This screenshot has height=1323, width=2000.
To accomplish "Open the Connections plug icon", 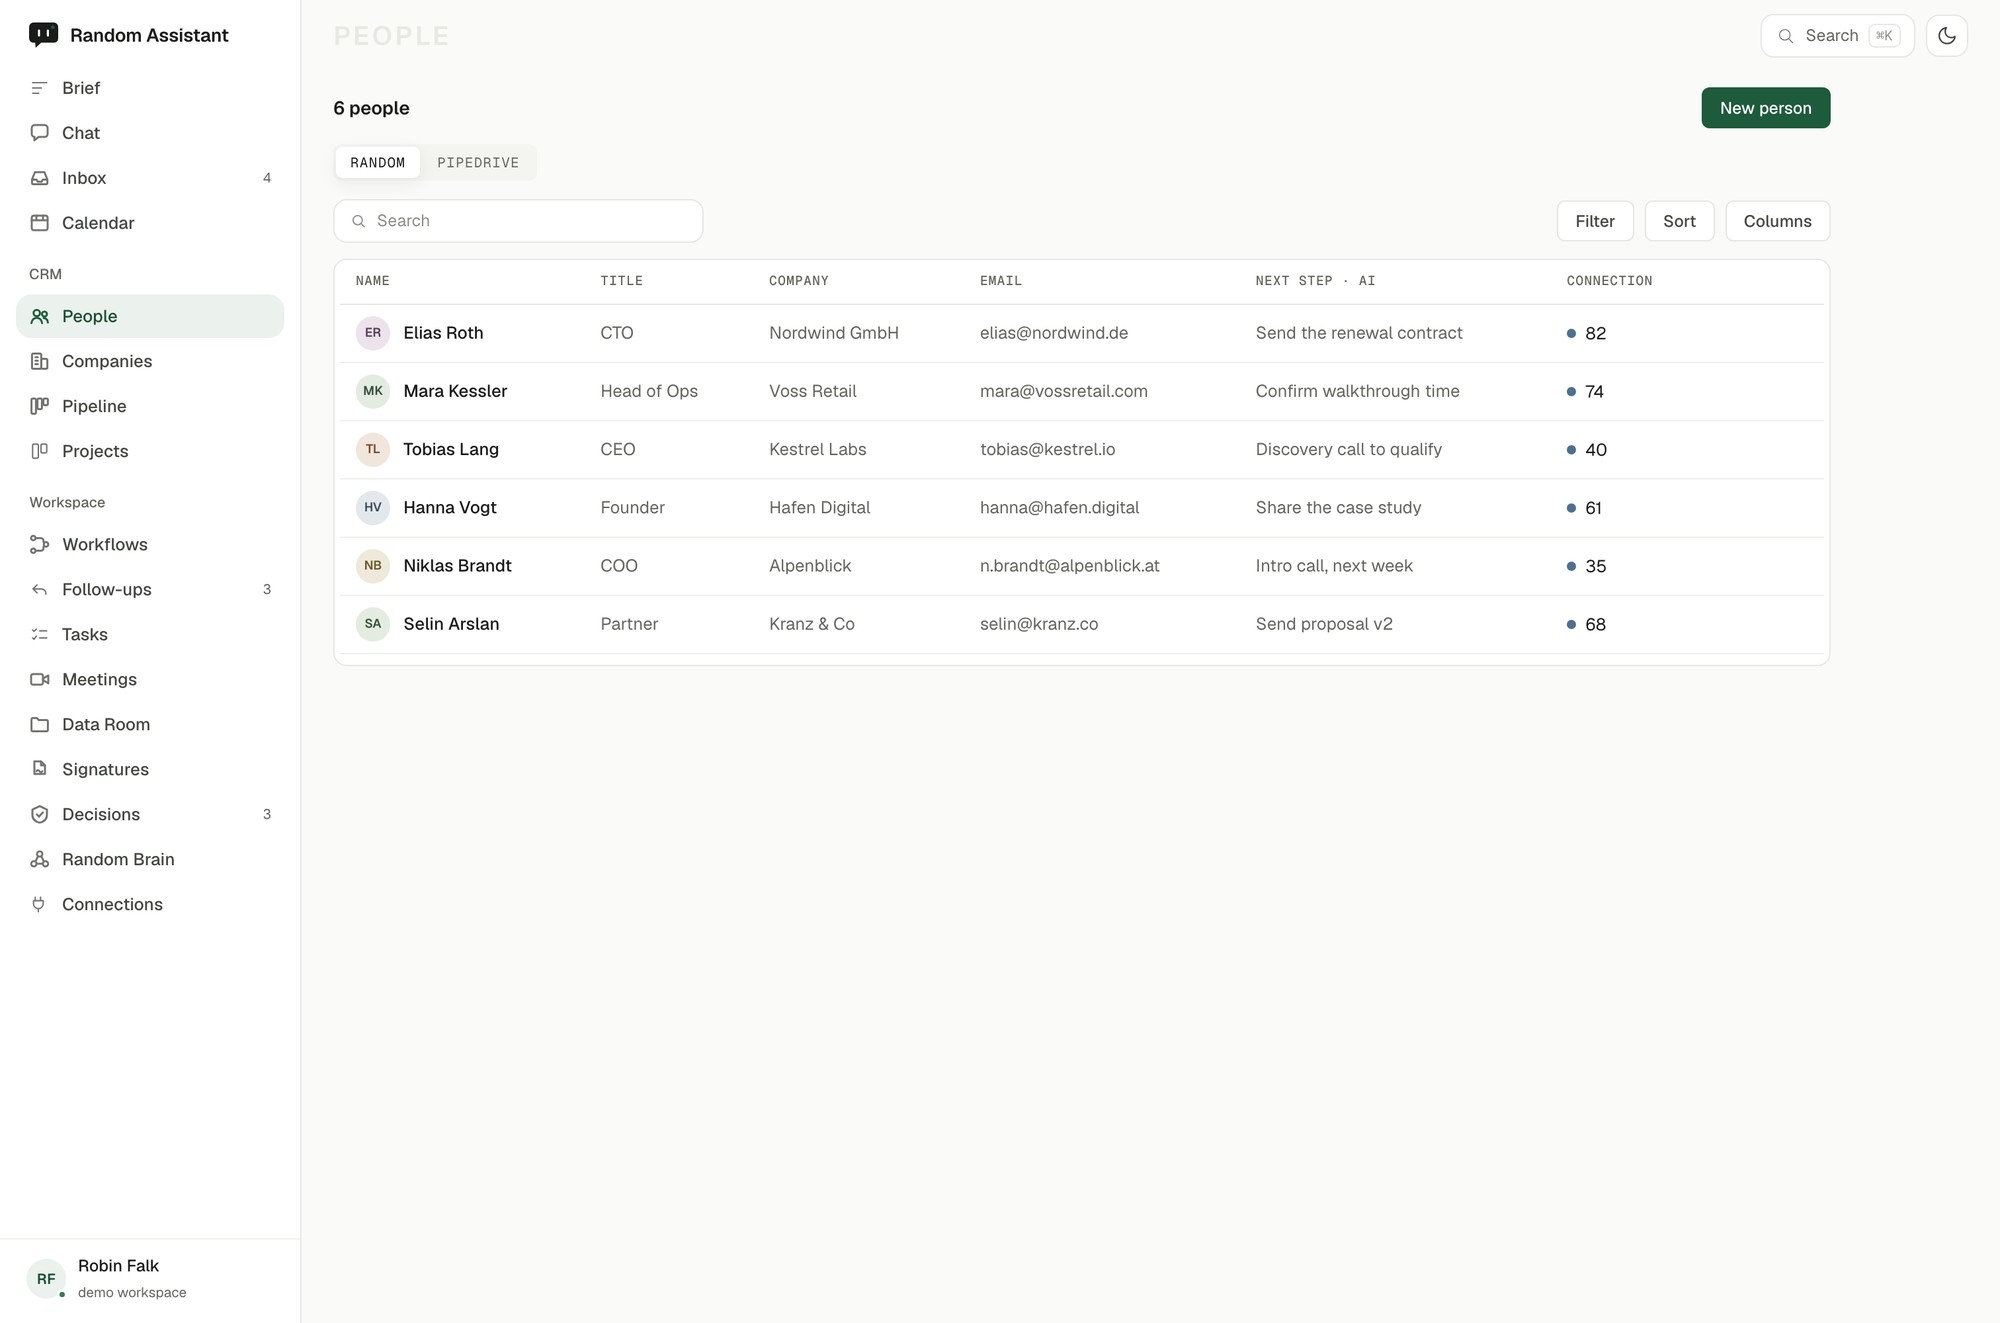I will 39,904.
